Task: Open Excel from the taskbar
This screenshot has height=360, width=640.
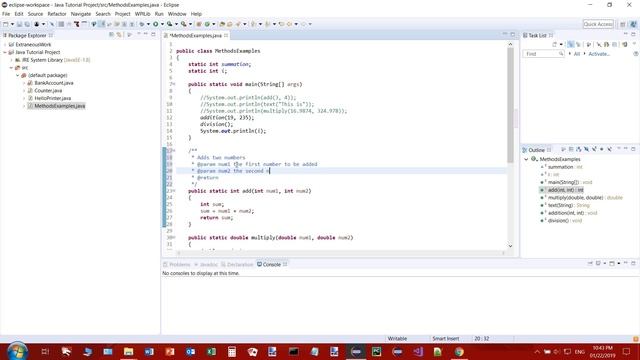Action: click(211, 351)
